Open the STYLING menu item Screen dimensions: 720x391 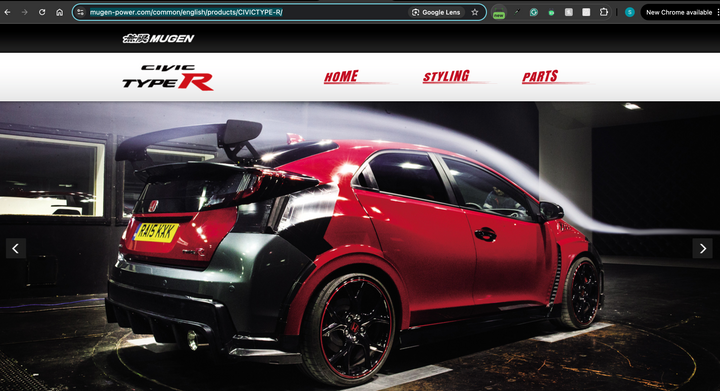click(x=446, y=76)
